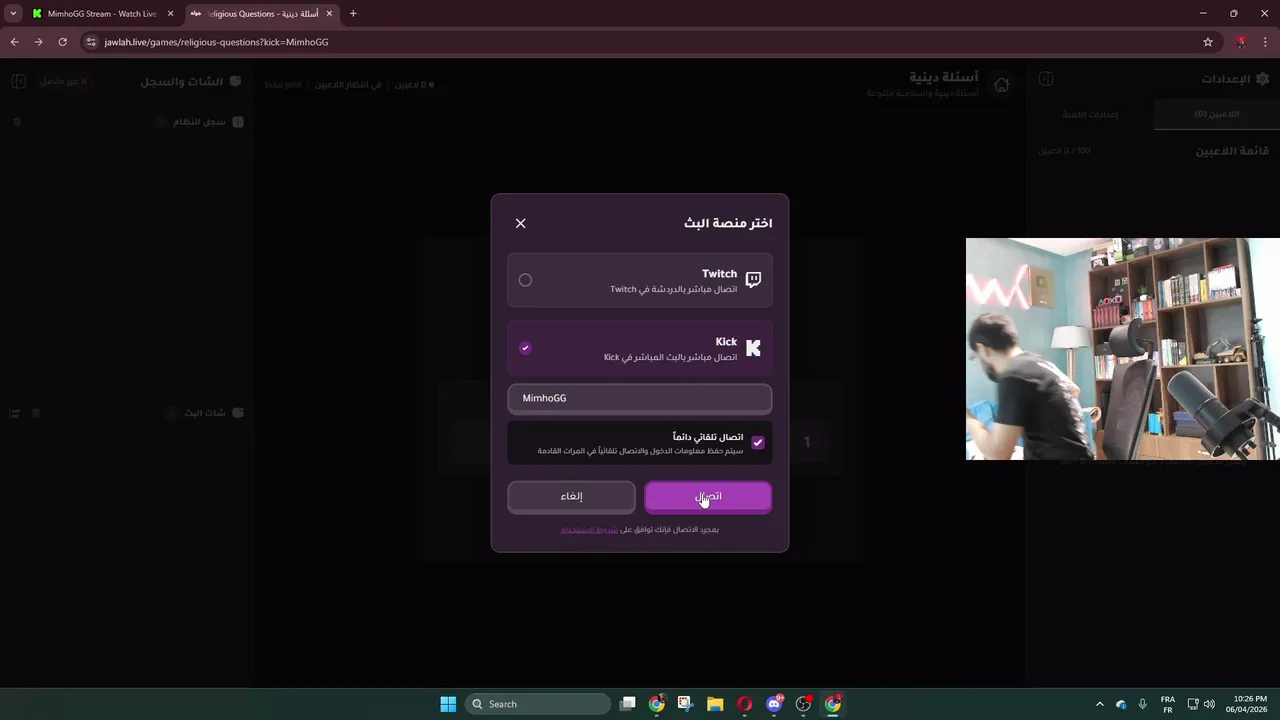This screenshot has height=720, width=1280.
Task: Reload the page with refresh icon
Action: [62, 42]
